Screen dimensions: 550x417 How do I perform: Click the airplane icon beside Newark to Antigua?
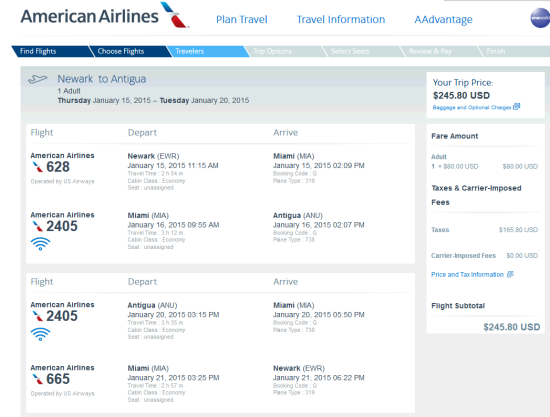coord(38,79)
